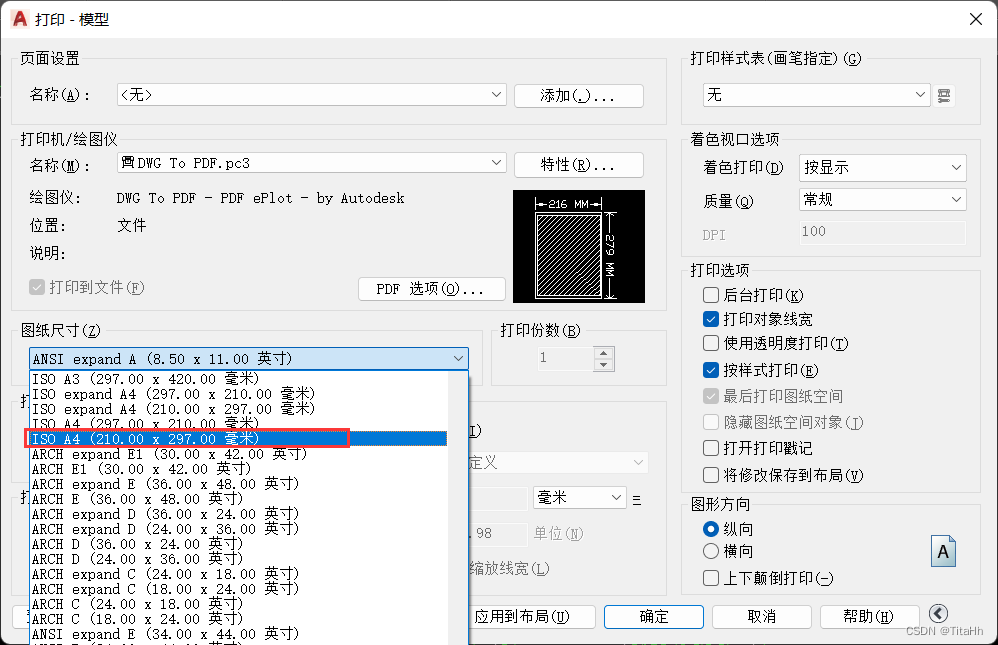Viewport: 998px width, 645px height.
Task: Toggle 按样式打印(E) checkbox
Action: tap(711, 370)
